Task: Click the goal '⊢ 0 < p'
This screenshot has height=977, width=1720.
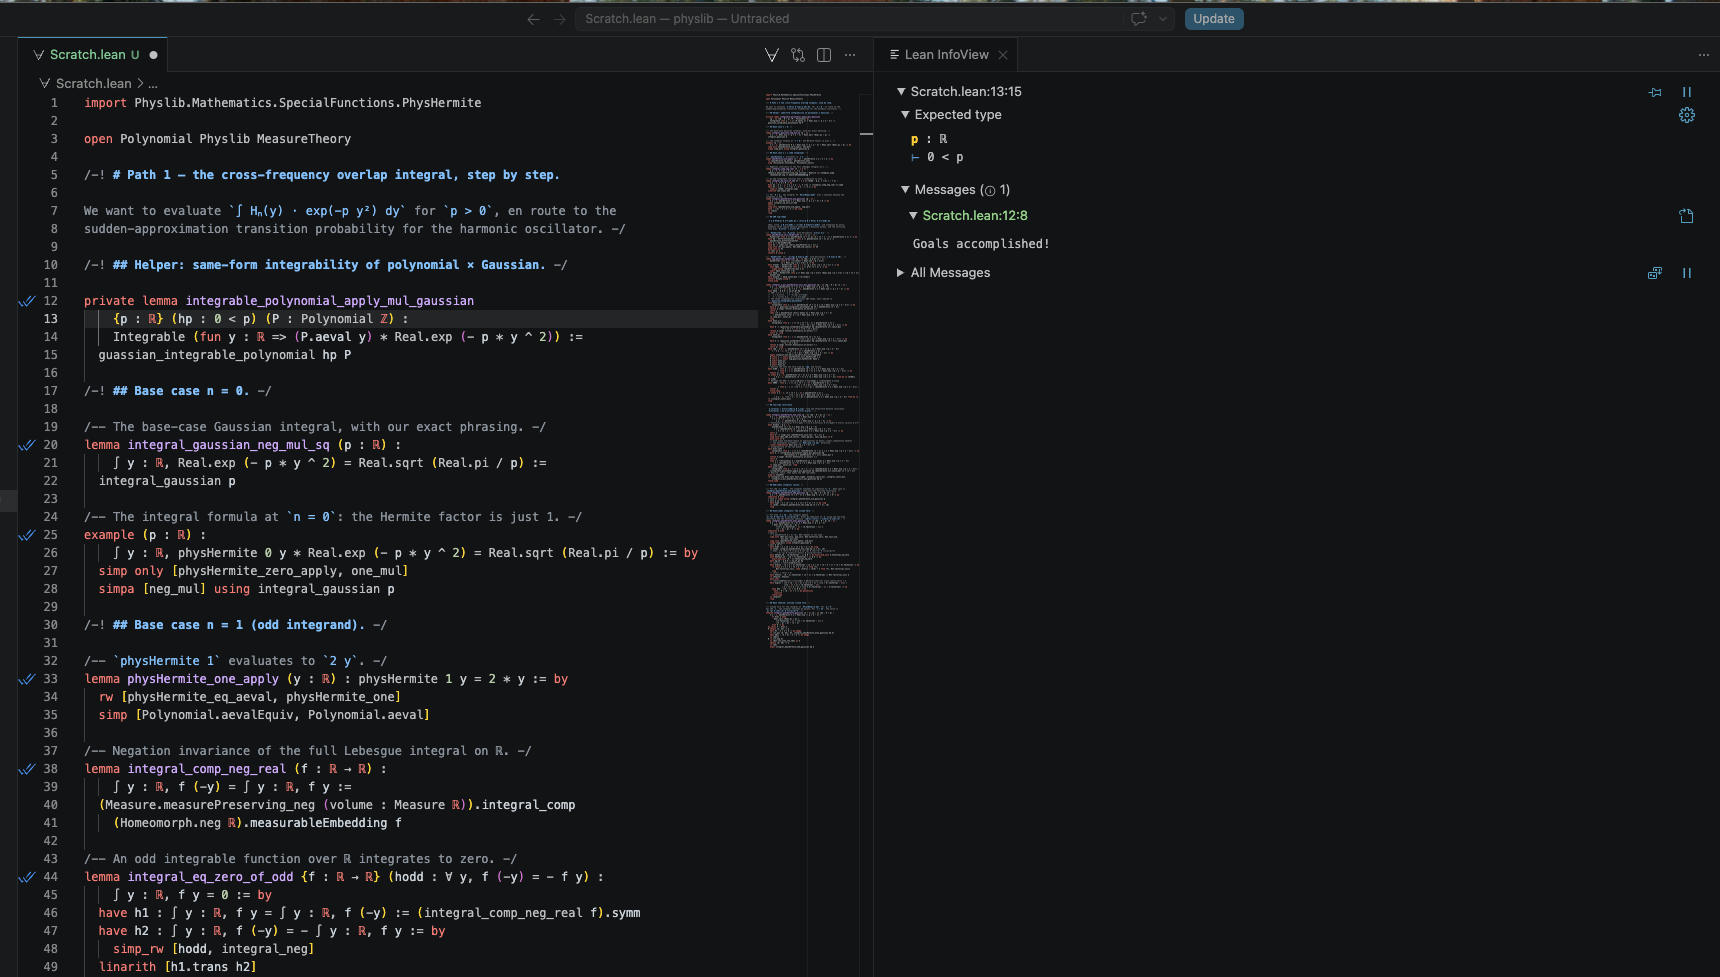Action: tap(937, 158)
